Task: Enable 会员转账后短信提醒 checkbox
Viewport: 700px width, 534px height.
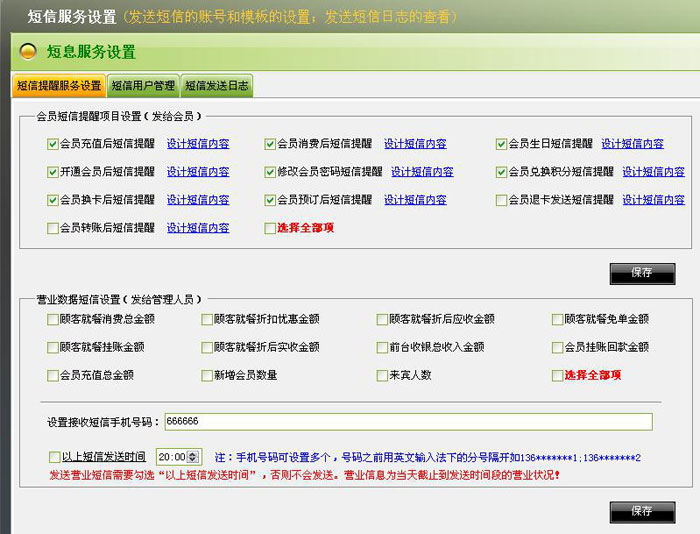Action: [53, 228]
